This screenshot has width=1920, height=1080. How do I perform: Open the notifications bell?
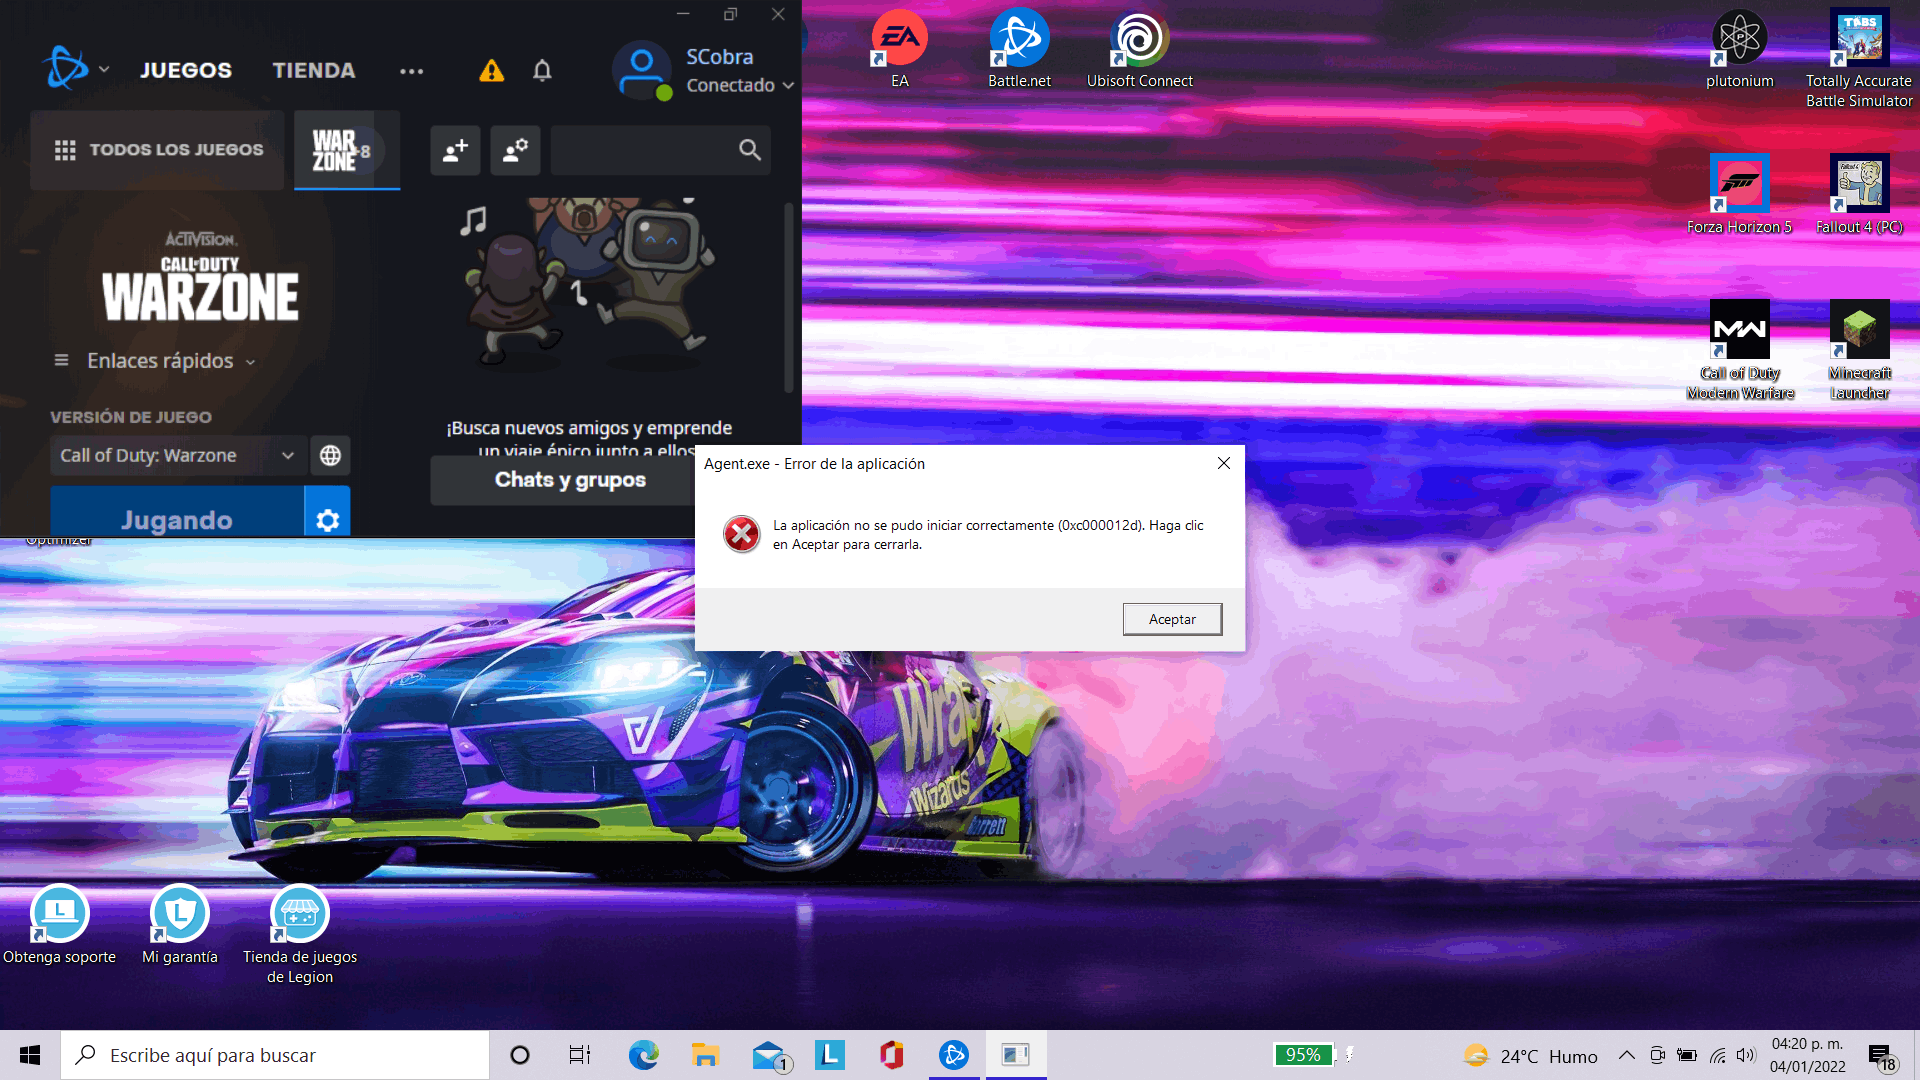pos(542,70)
